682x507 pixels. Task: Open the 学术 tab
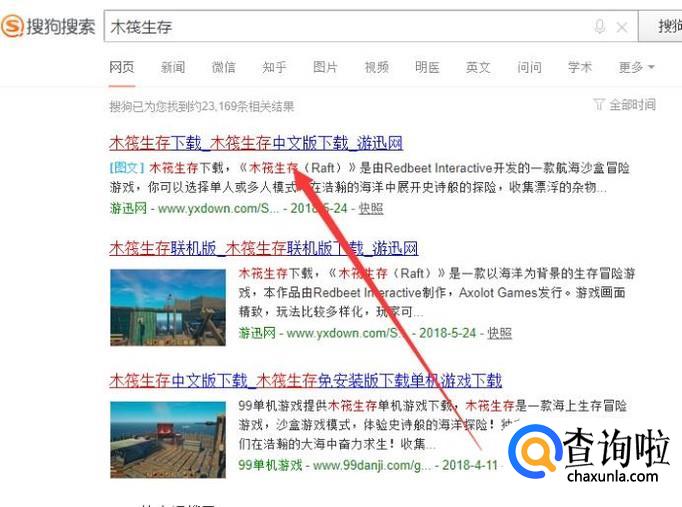(580, 67)
